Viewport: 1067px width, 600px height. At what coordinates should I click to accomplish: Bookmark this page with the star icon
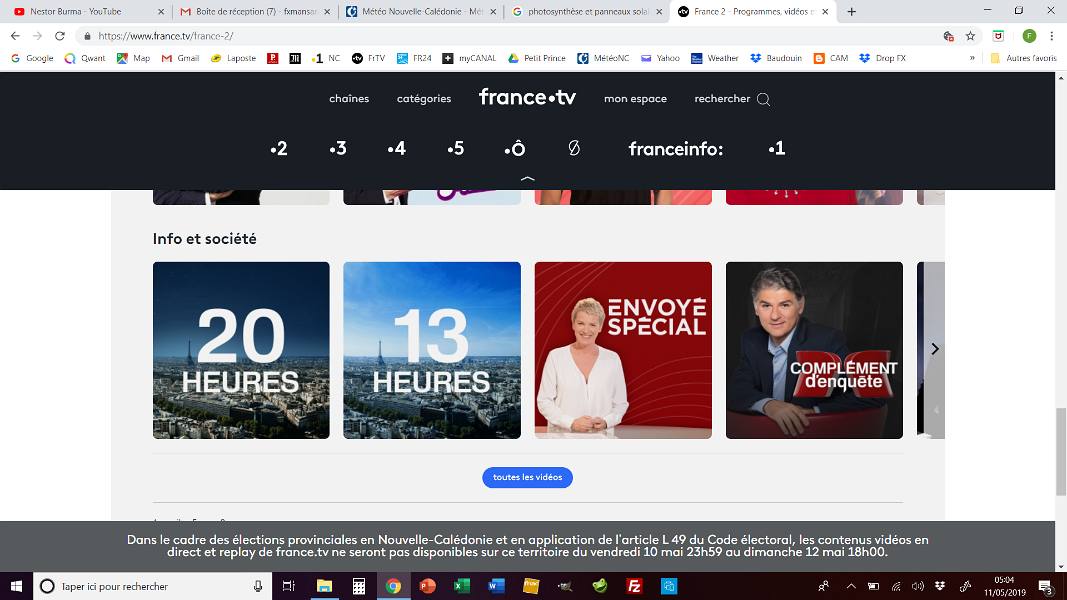coord(970,36)
